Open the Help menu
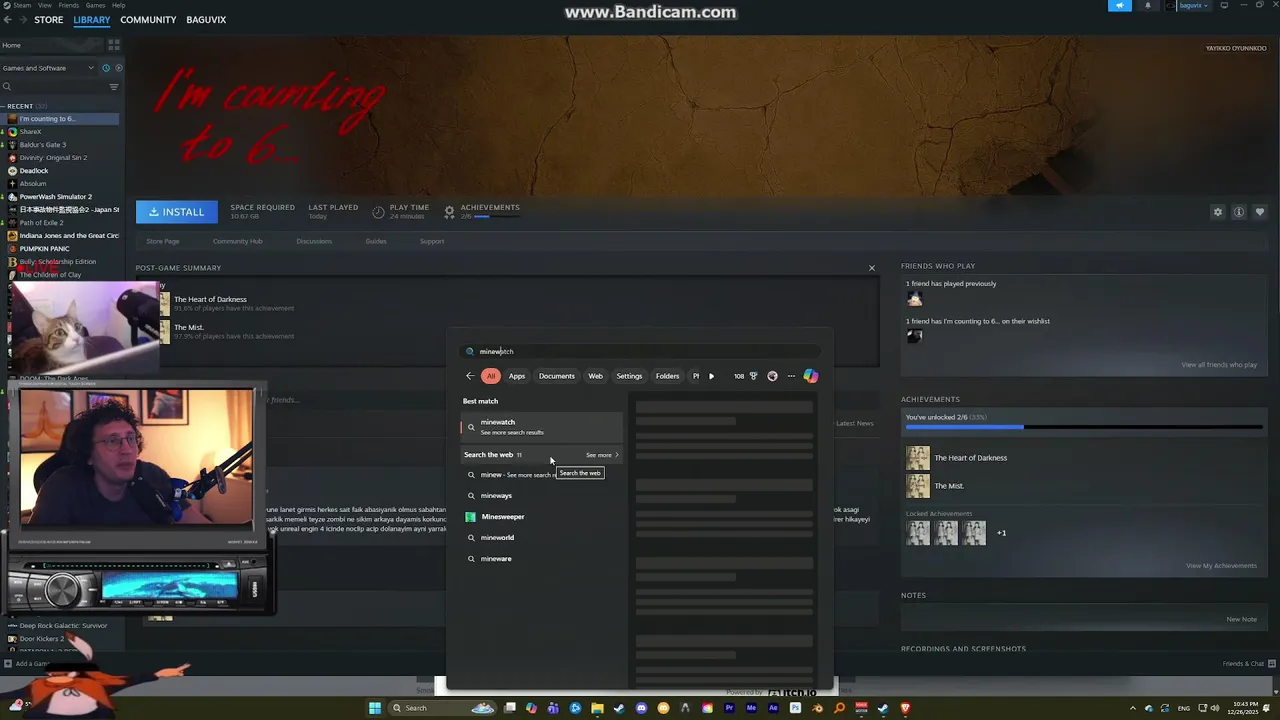This screenshot has height=720, width=1280. tap(119, 5)
